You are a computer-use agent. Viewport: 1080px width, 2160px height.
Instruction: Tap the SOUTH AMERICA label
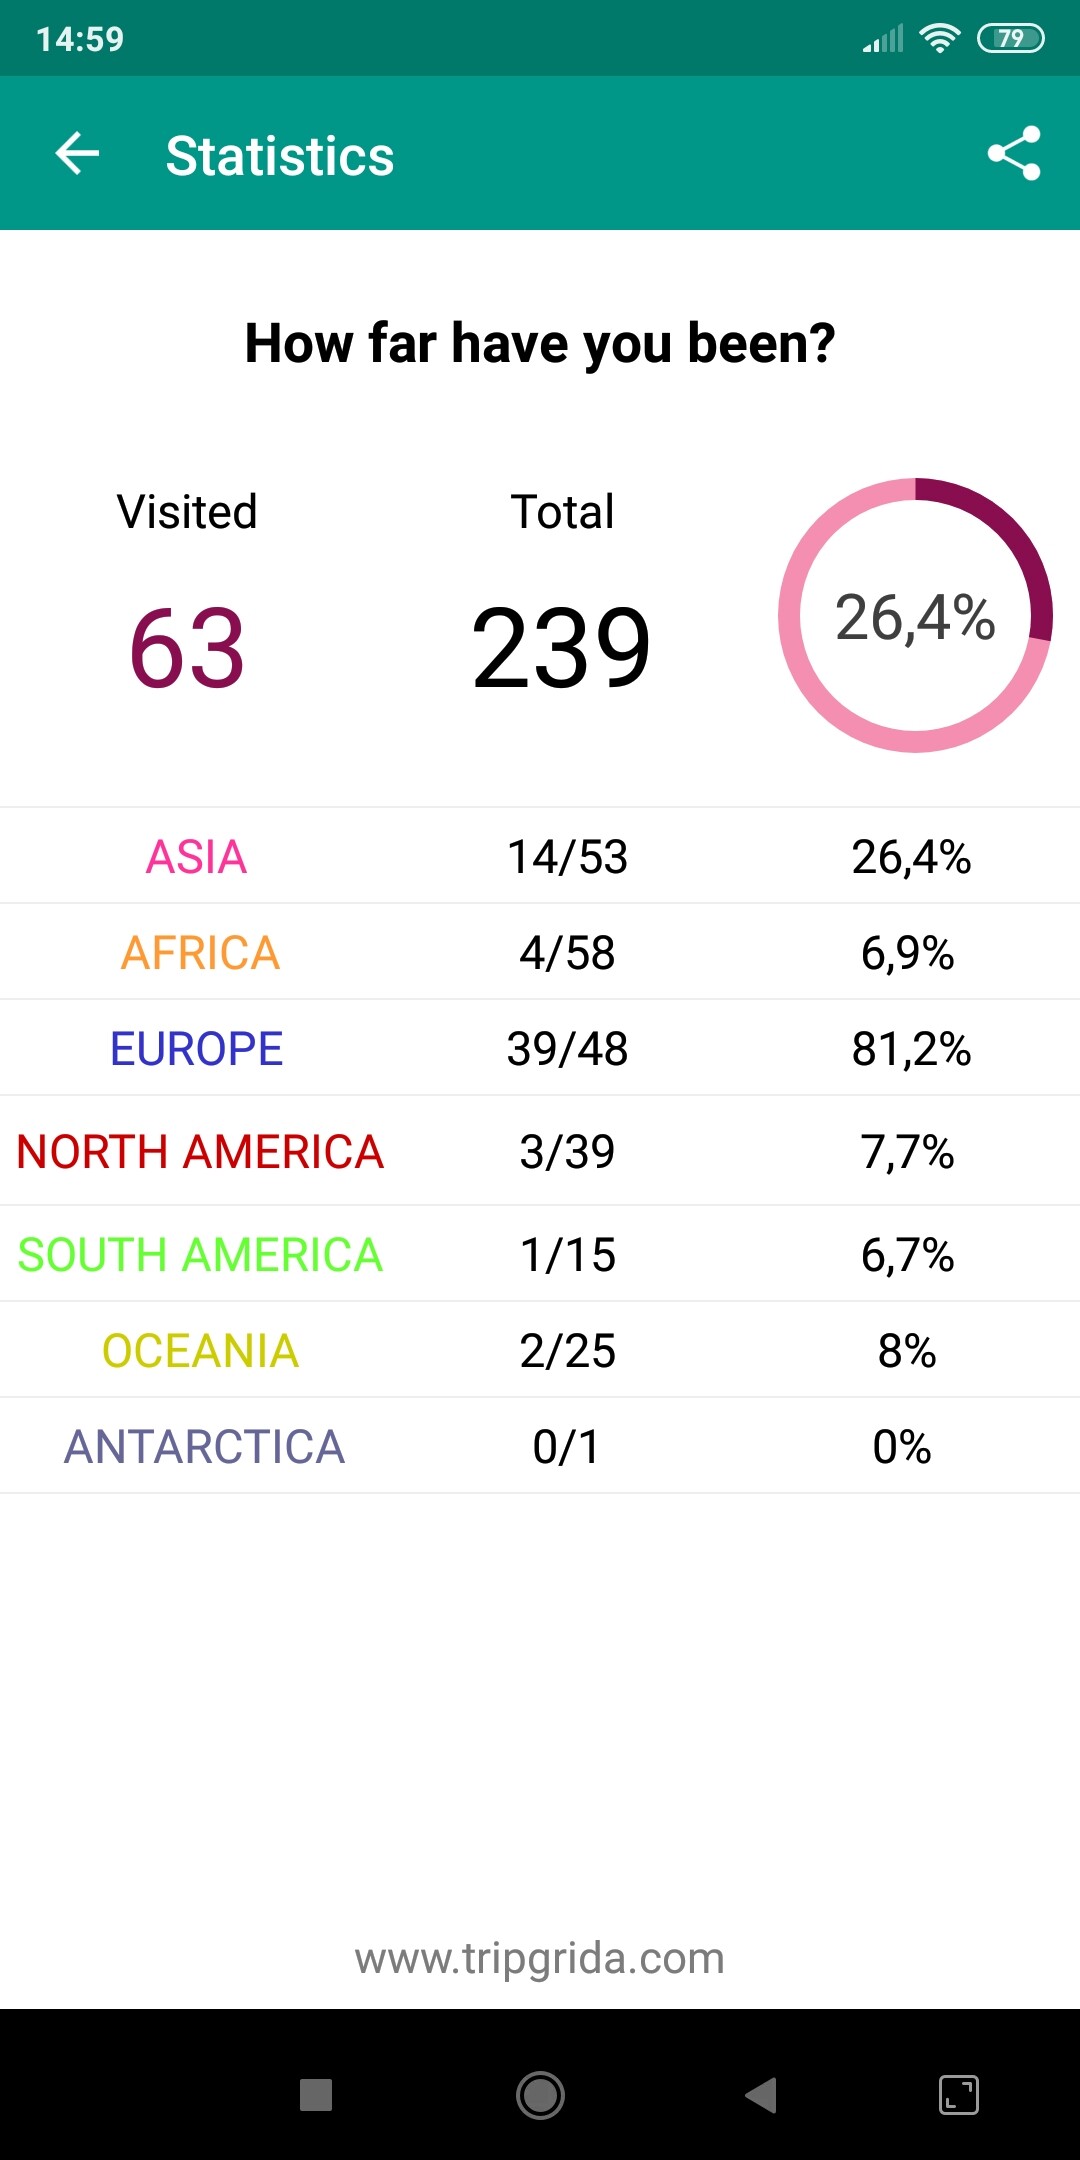200,1254
